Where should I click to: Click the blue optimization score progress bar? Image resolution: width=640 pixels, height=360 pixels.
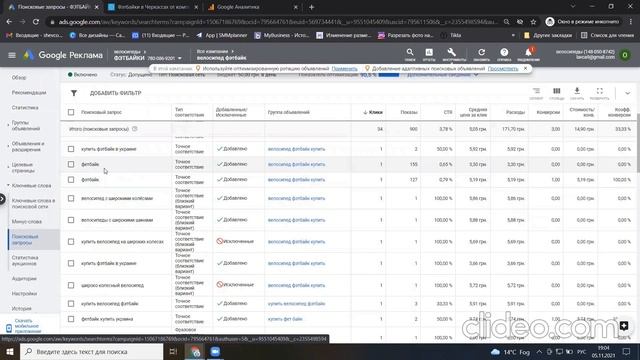tap(389, 75)
